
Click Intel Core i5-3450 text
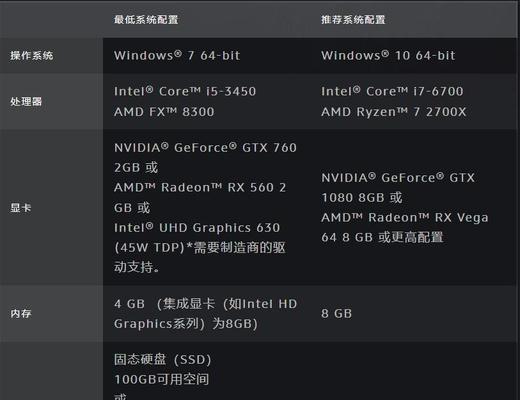click(x=185, y=91)
